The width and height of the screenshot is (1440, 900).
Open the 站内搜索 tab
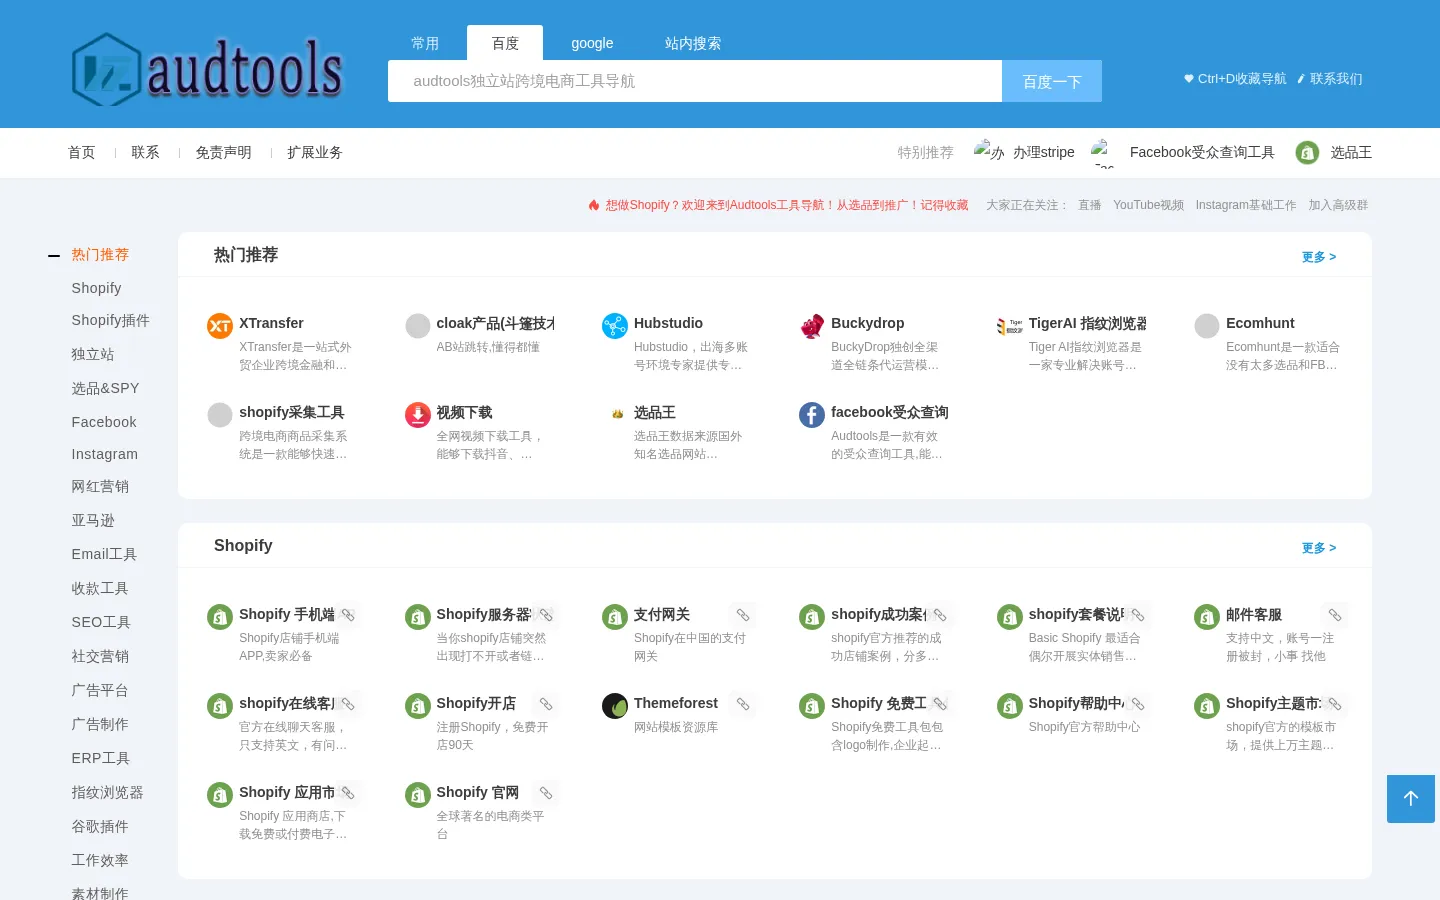pos(693,43)
